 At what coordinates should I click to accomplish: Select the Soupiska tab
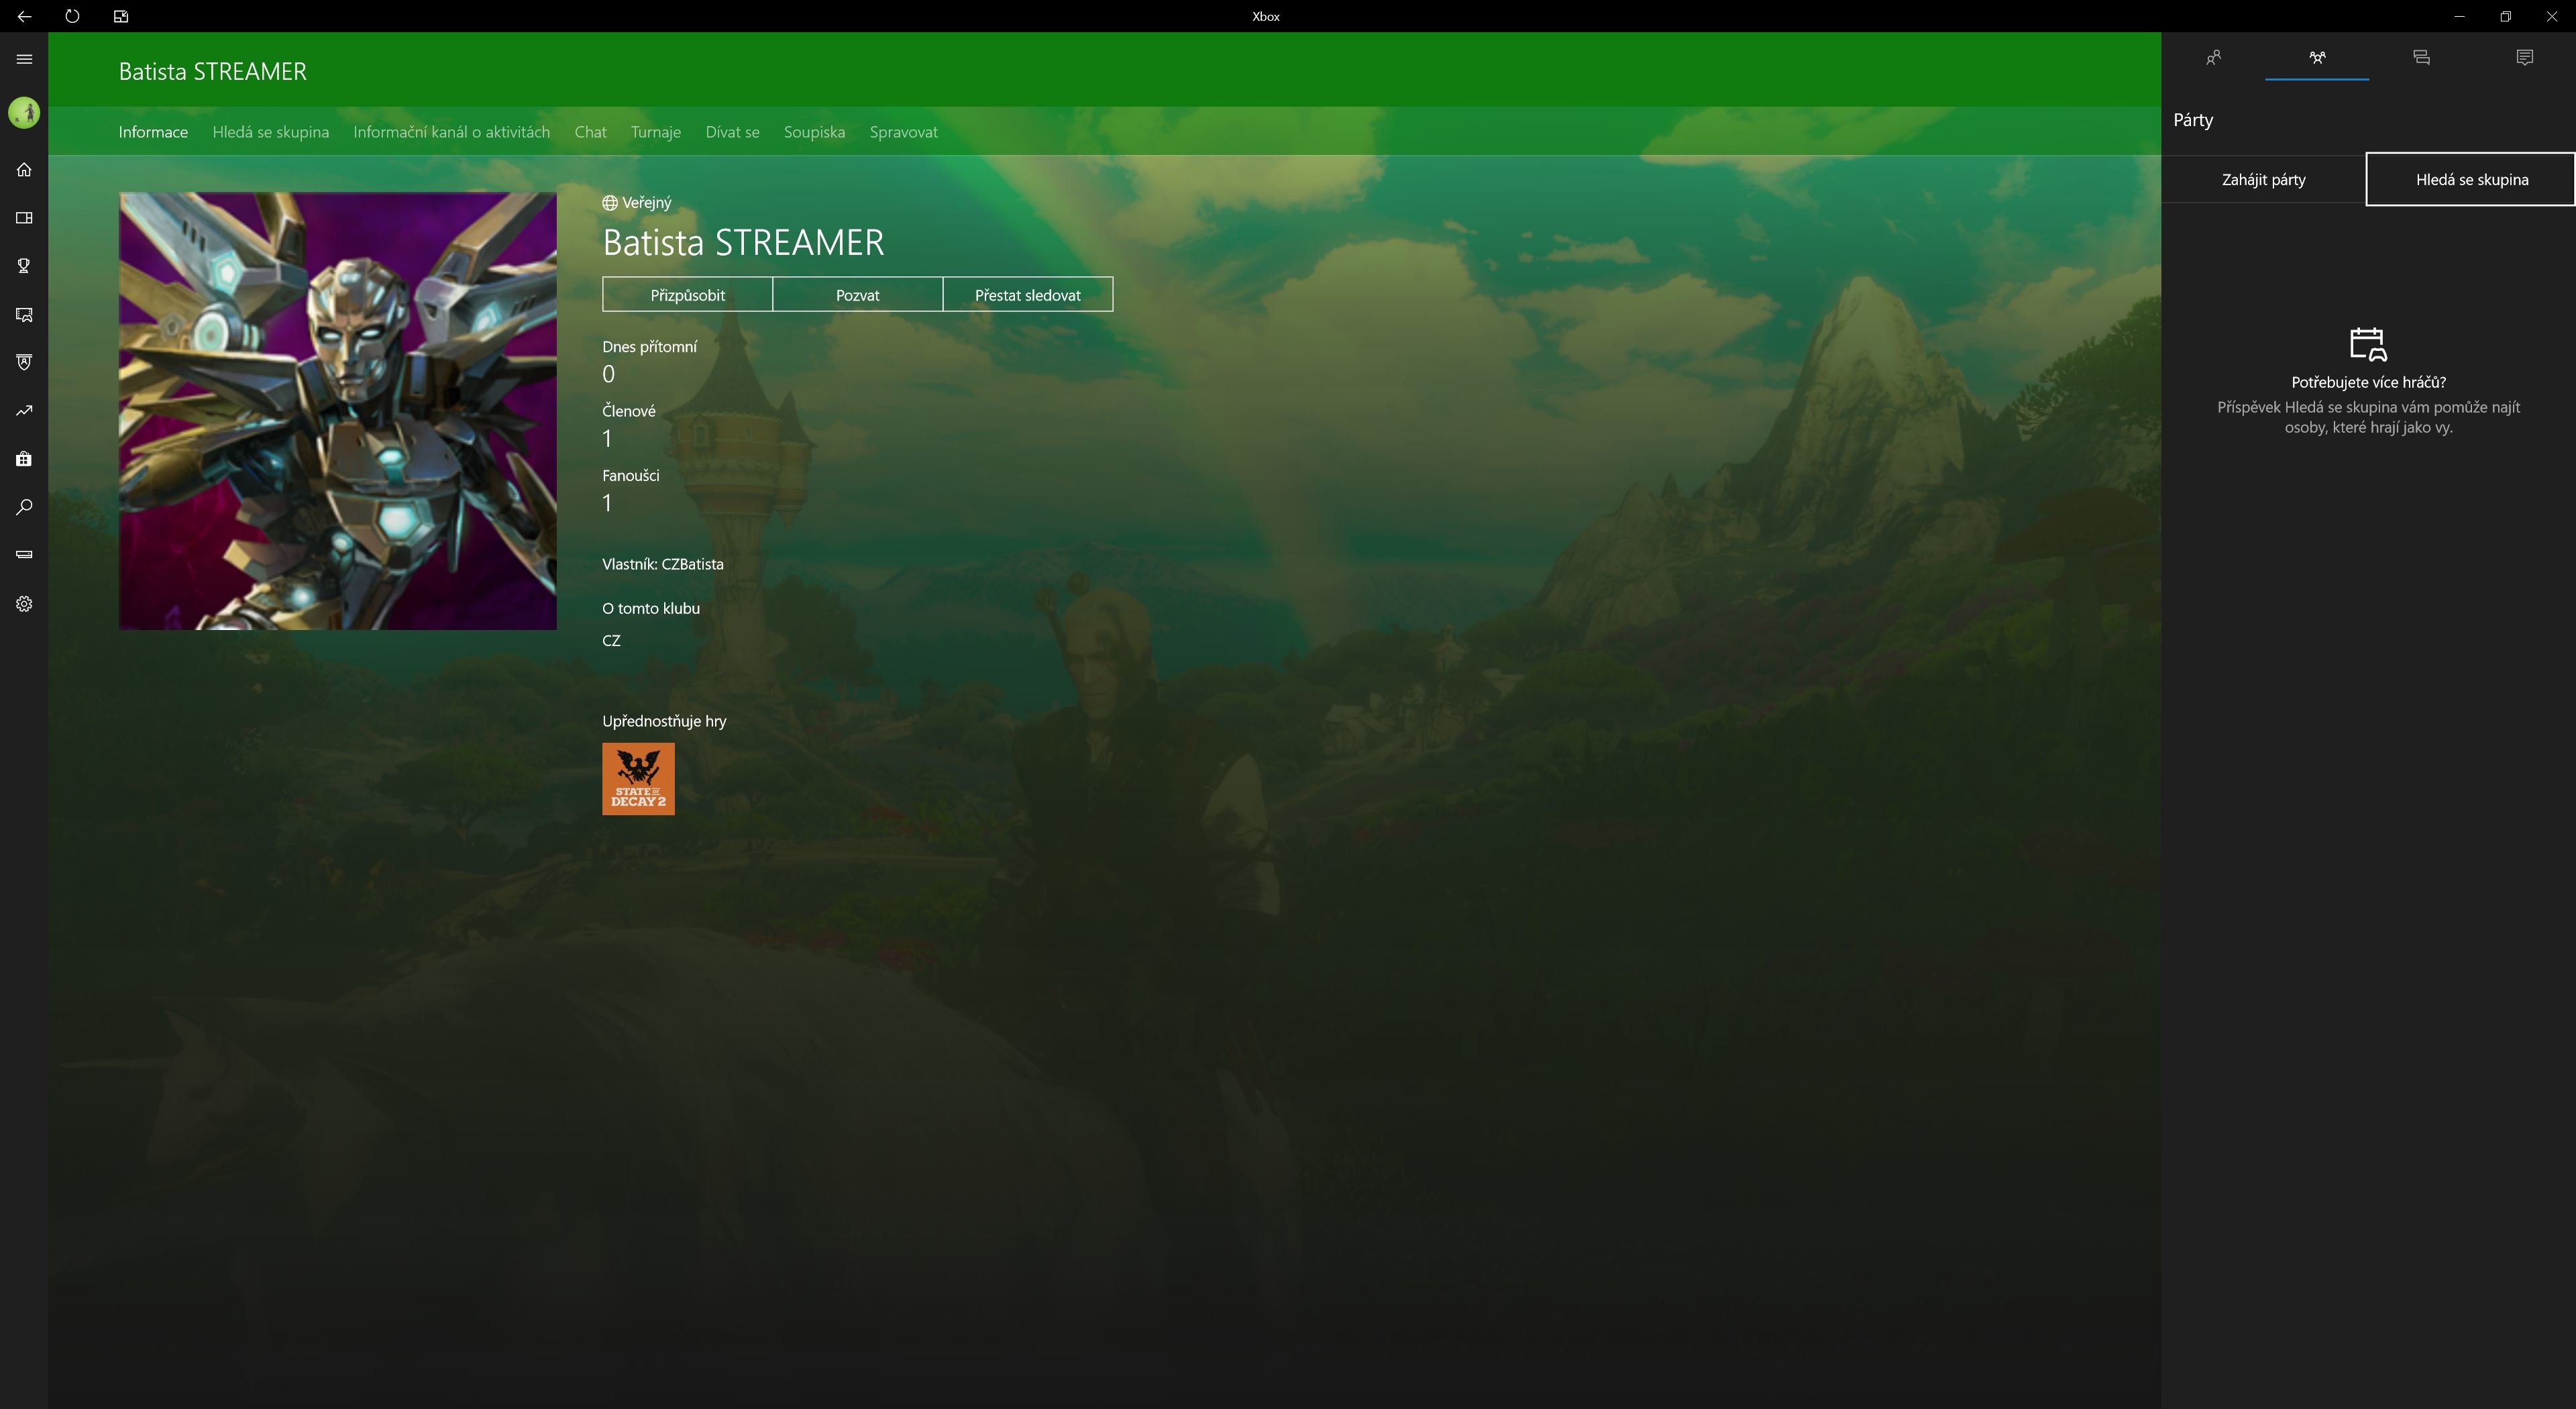pyautogui.click(x=814, y=132)
